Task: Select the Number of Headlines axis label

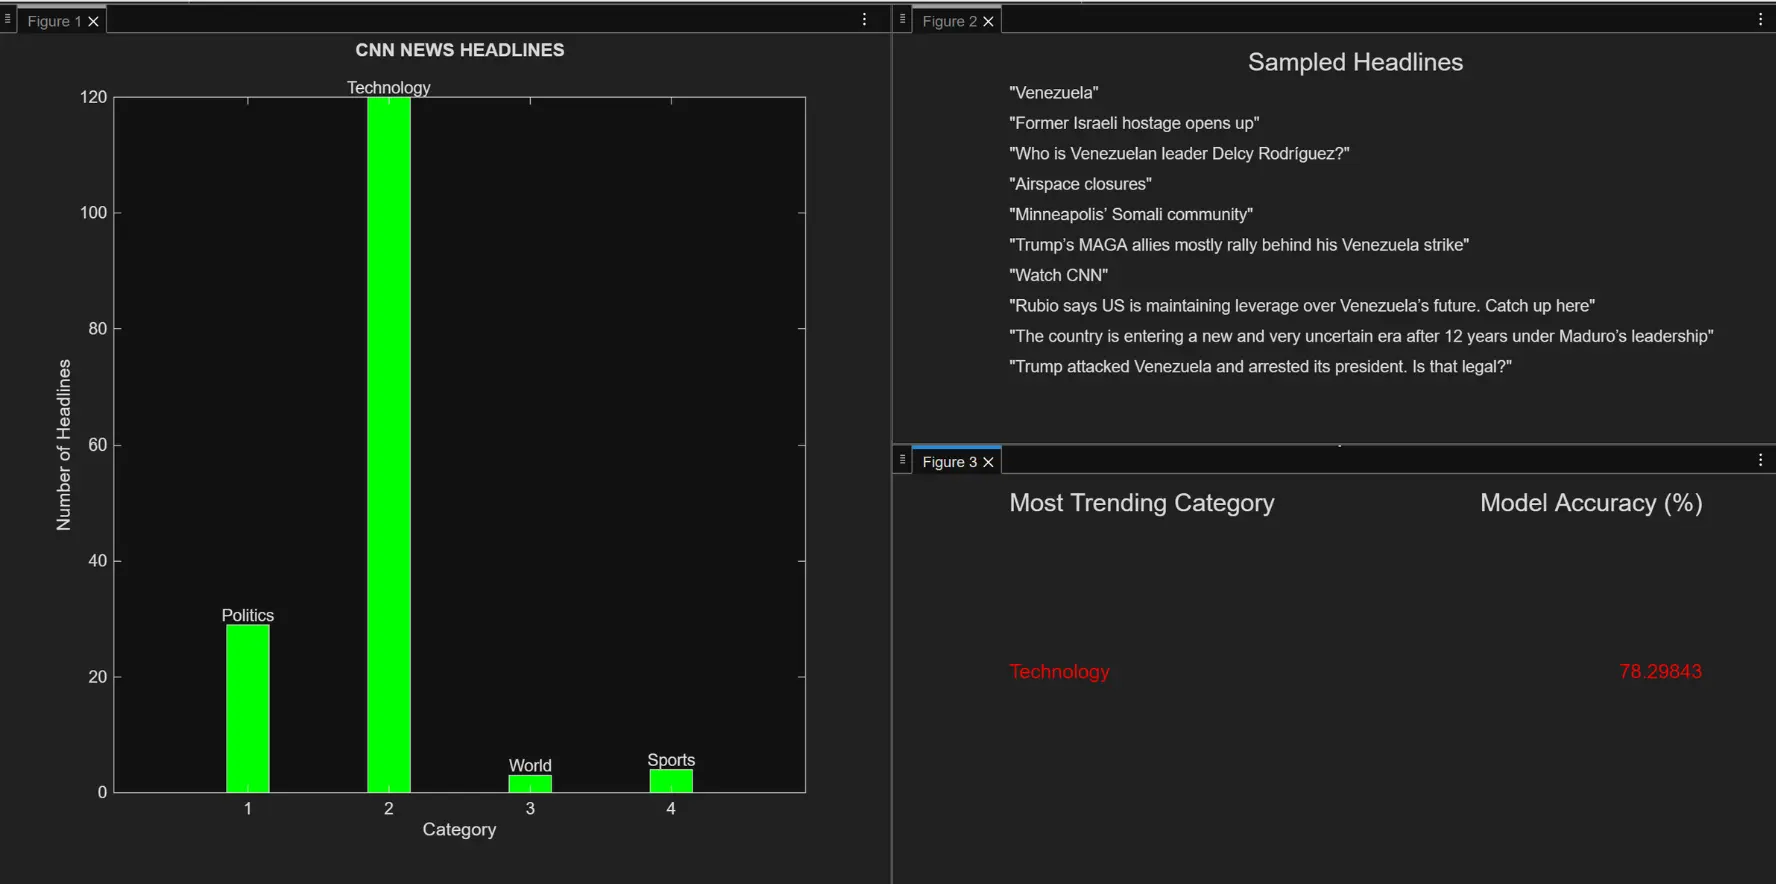Action: coord(64,445)
